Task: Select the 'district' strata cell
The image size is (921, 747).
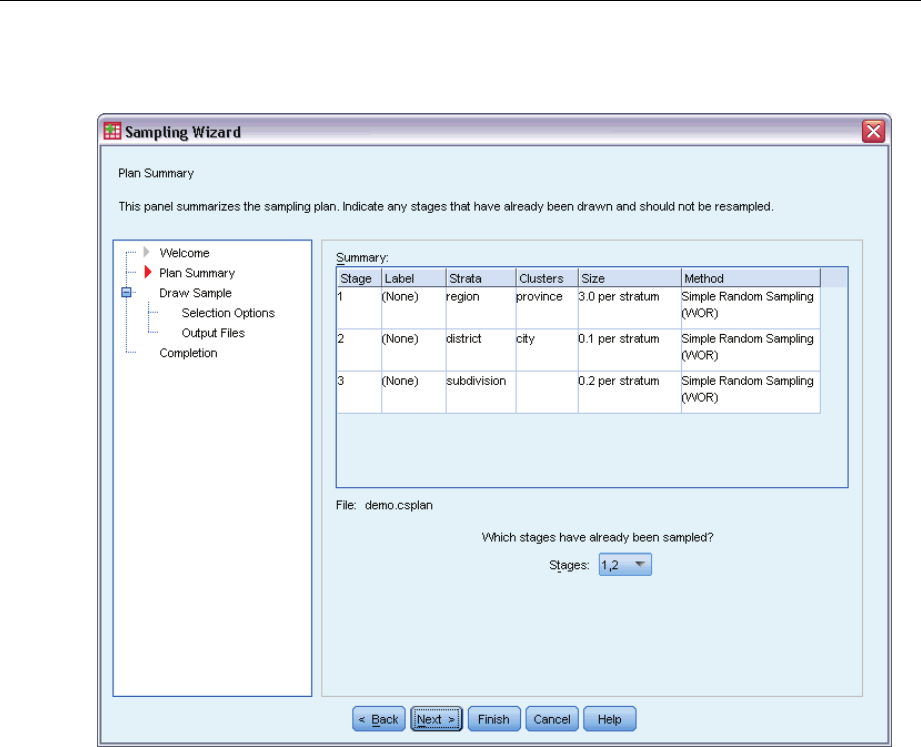Action: (481, 350)
